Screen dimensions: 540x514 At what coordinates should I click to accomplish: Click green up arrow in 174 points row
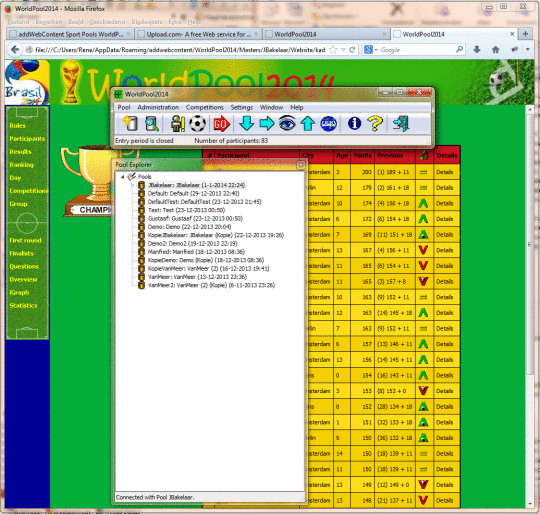point(423,203)
